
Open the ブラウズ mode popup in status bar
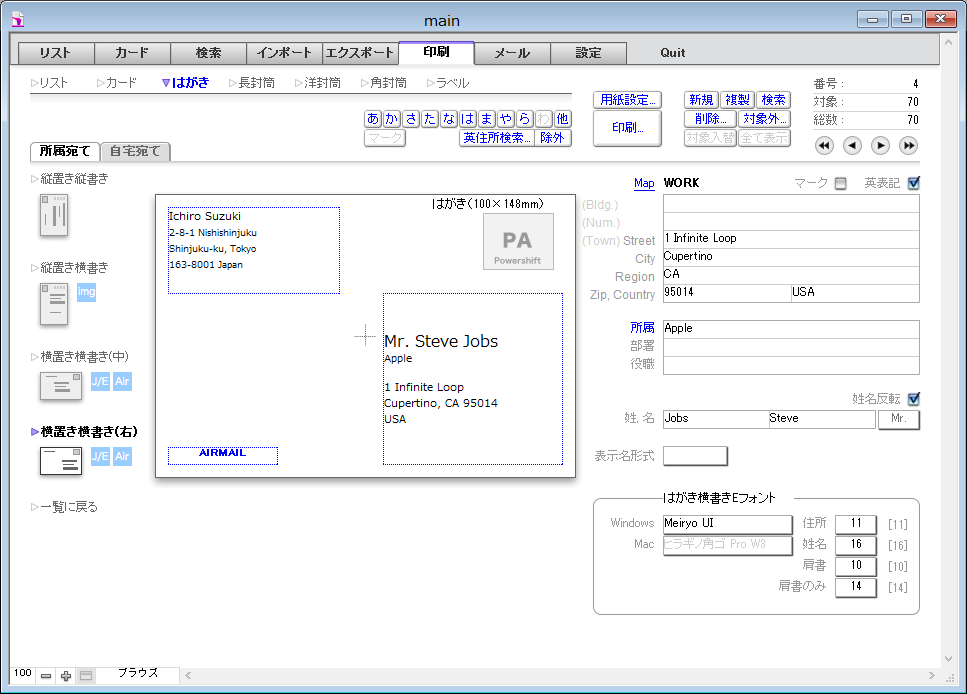[138, 674]
